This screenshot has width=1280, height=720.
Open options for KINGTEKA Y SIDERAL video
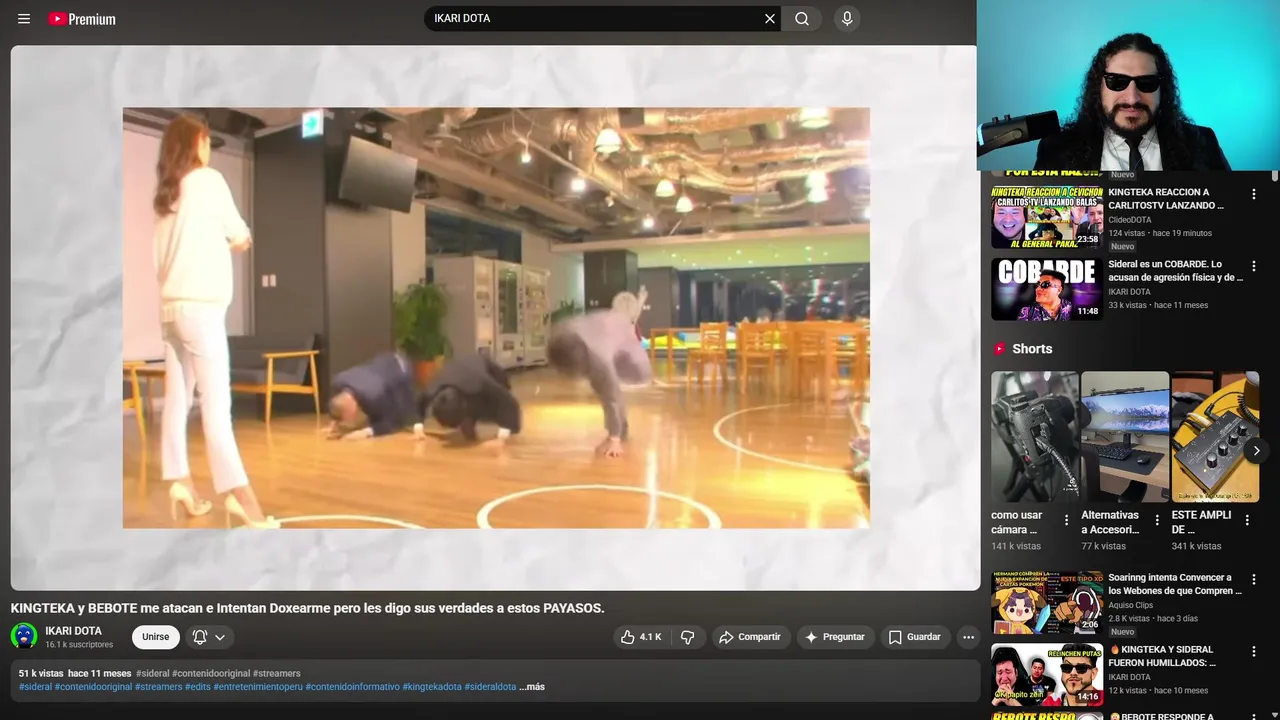[x=1254, y=652]
